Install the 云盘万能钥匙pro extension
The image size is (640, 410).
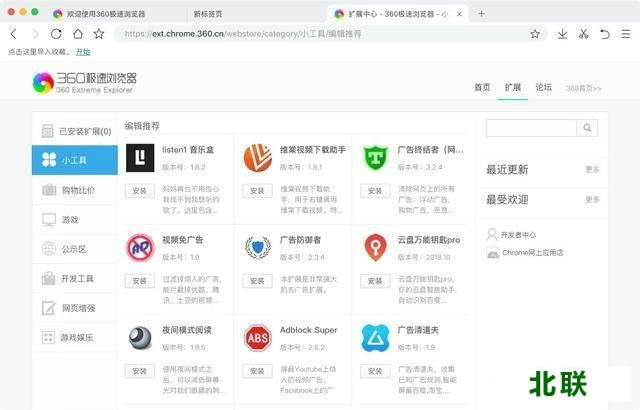pyautogui.click(x=375, y=281)
